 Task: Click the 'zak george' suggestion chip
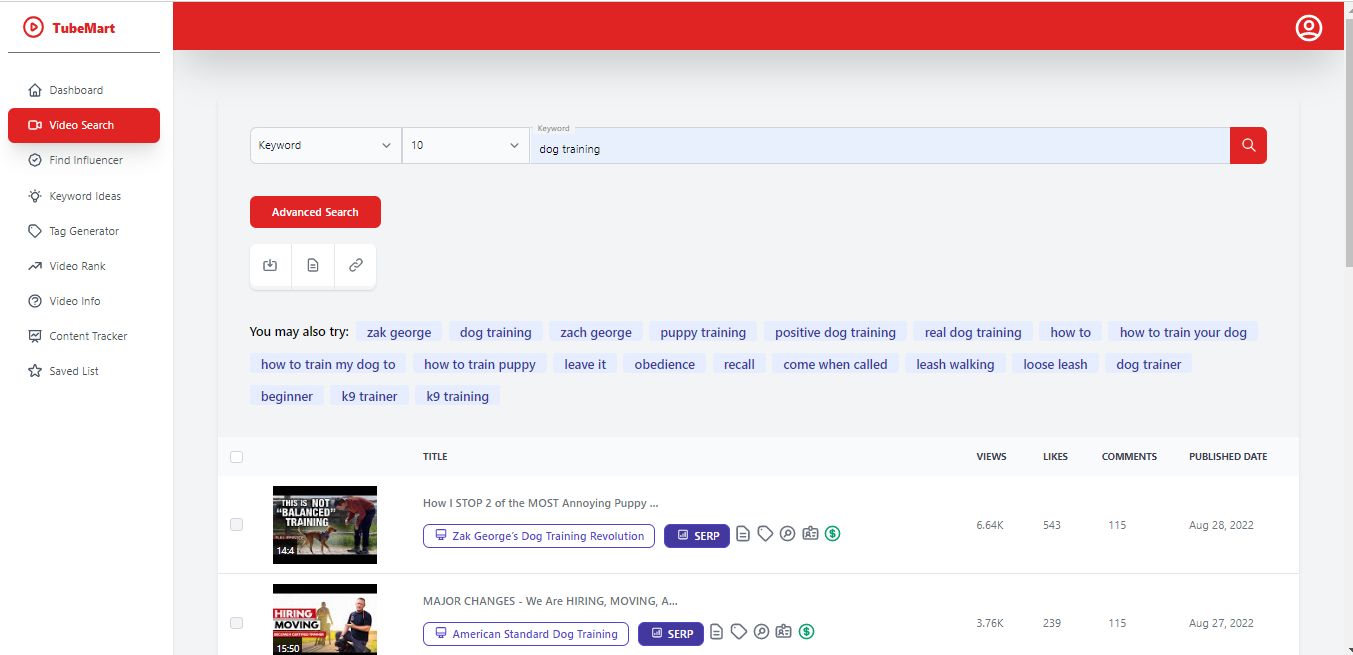tap(399, 332)
